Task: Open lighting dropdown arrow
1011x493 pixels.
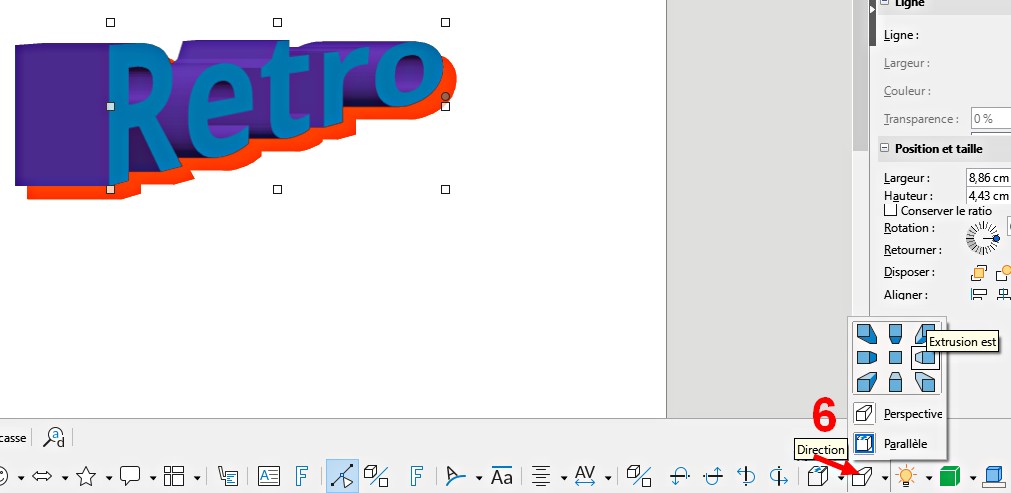Action: [x=929, y=478]
